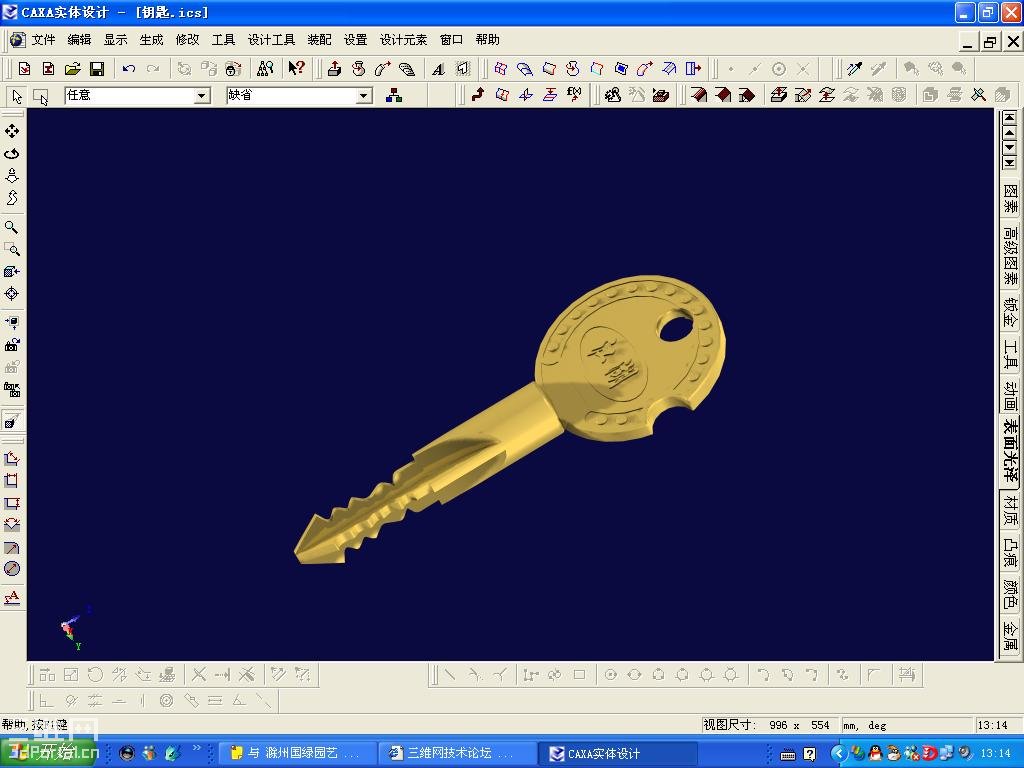Open the 生成 menu
The height and width of the screenshot is (768, 1024).
pos(152,40)
